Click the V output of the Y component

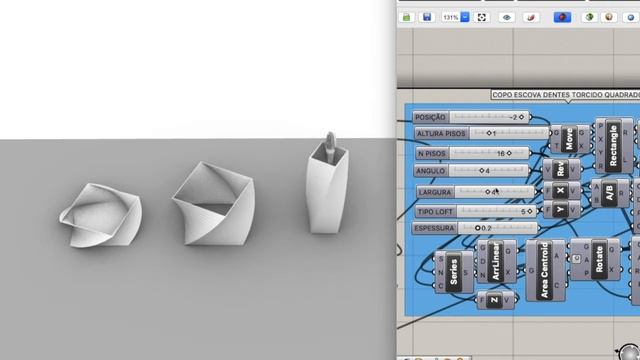573,210
